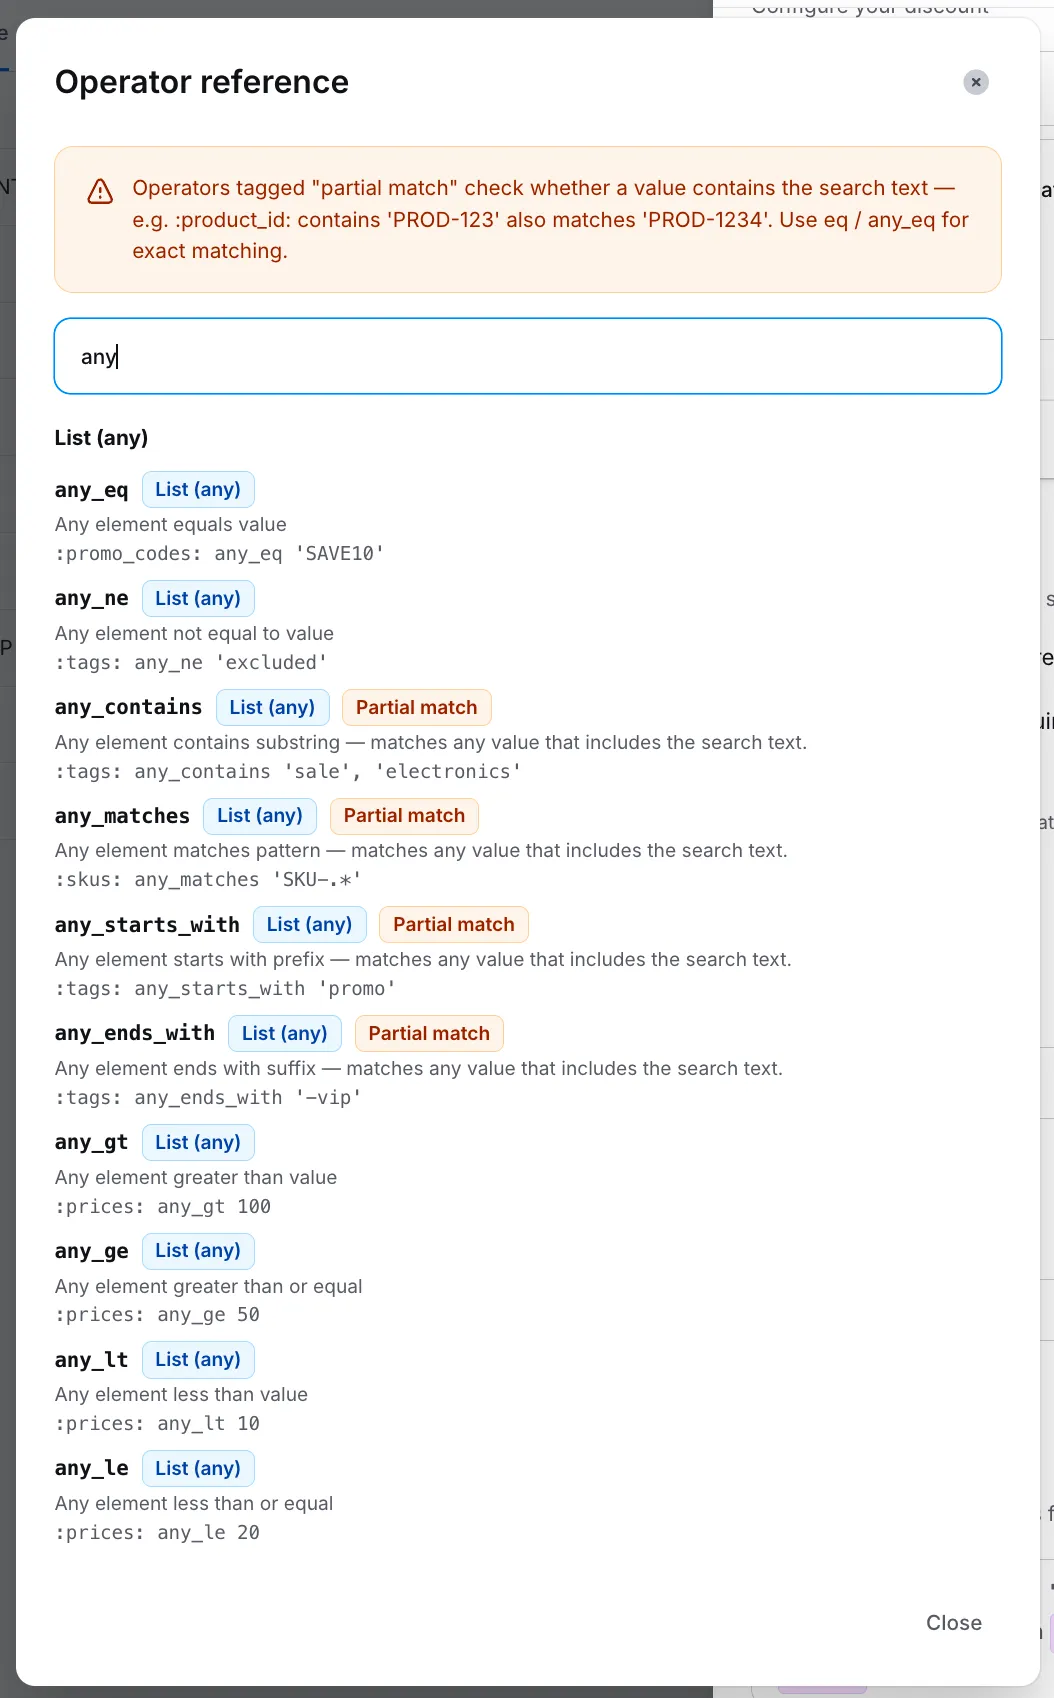Click the Partial match tag beside any_matches
Screen dimensions: 1054x1698
[x=404, y=816]
